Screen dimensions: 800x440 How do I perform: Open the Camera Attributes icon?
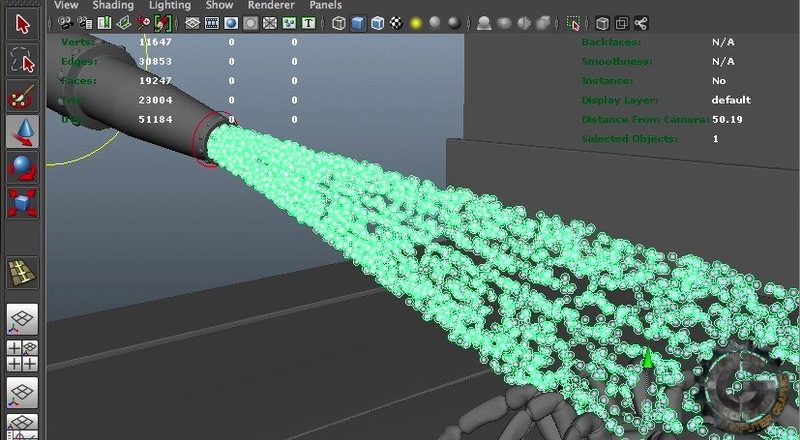point(84,22)
